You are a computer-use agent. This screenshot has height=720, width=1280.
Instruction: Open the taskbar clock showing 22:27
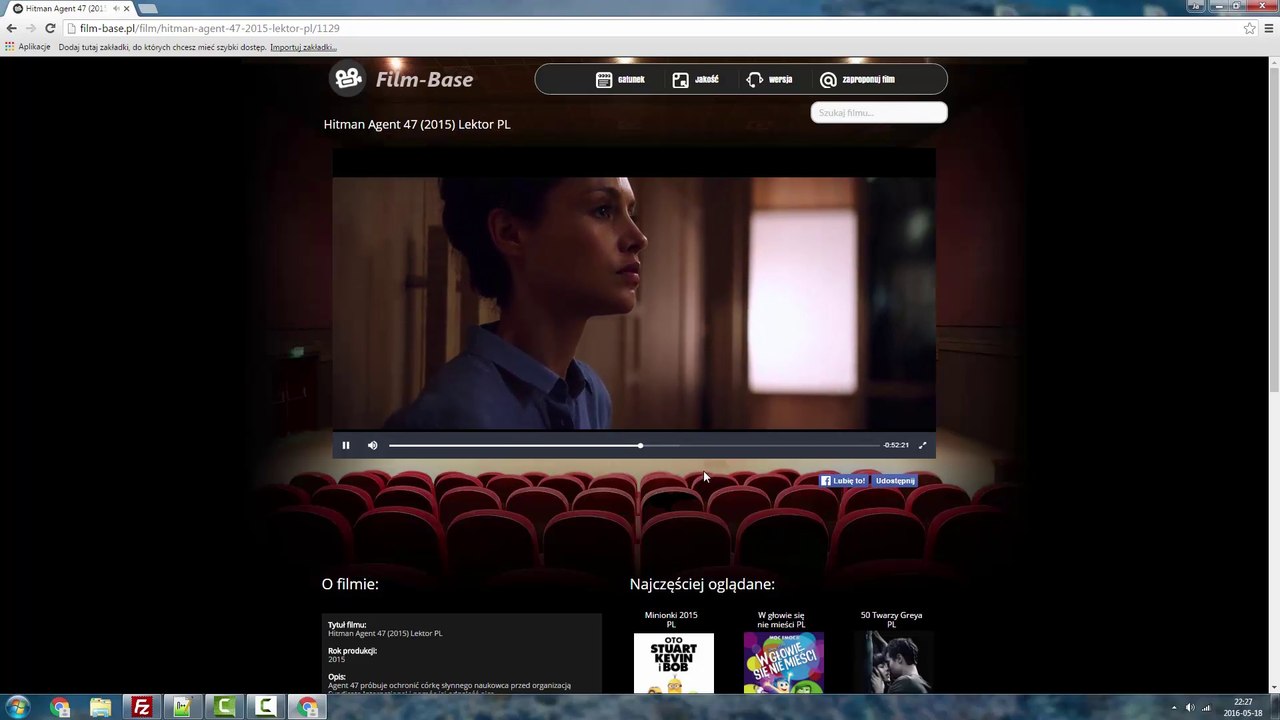click(1243, 707)
